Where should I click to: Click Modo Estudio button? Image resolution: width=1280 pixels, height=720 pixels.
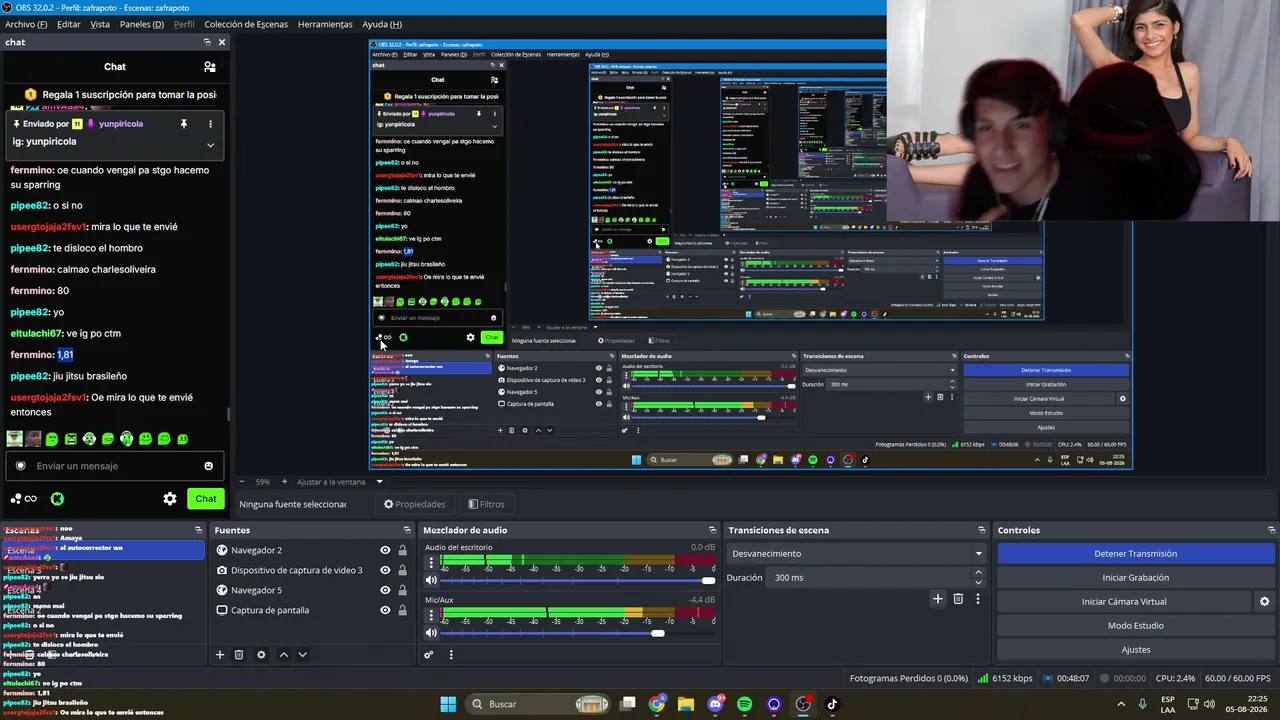(x=1136, y=625)
